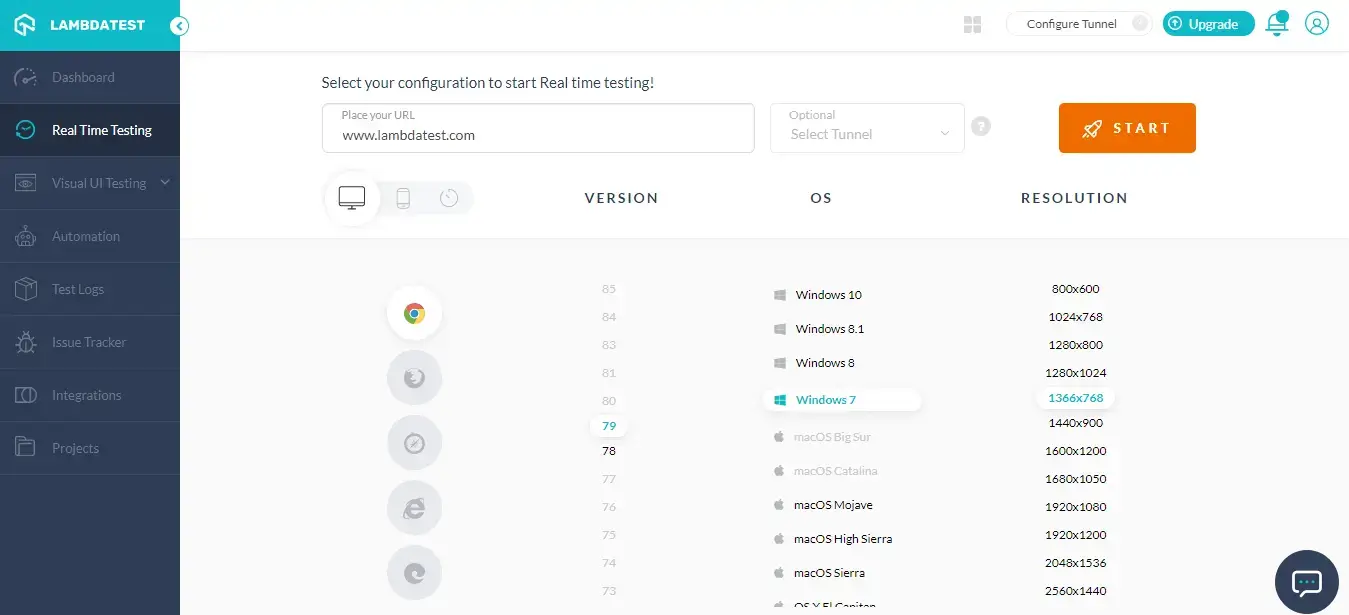
Task: Open the chat support widget
Action: pos(1306,581)
